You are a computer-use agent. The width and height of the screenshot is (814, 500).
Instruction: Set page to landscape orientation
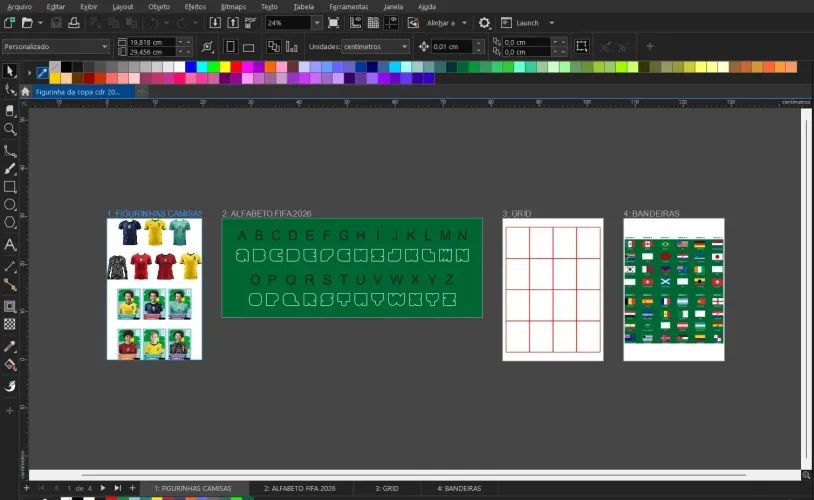249,47
